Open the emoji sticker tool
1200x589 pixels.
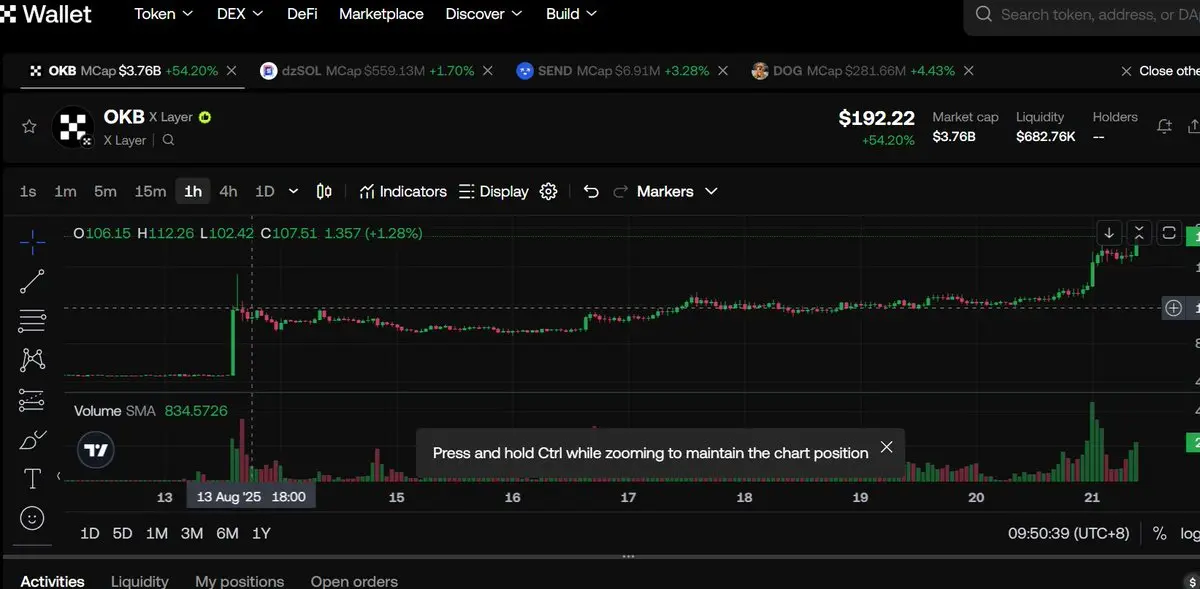click(x=32, y=518)
